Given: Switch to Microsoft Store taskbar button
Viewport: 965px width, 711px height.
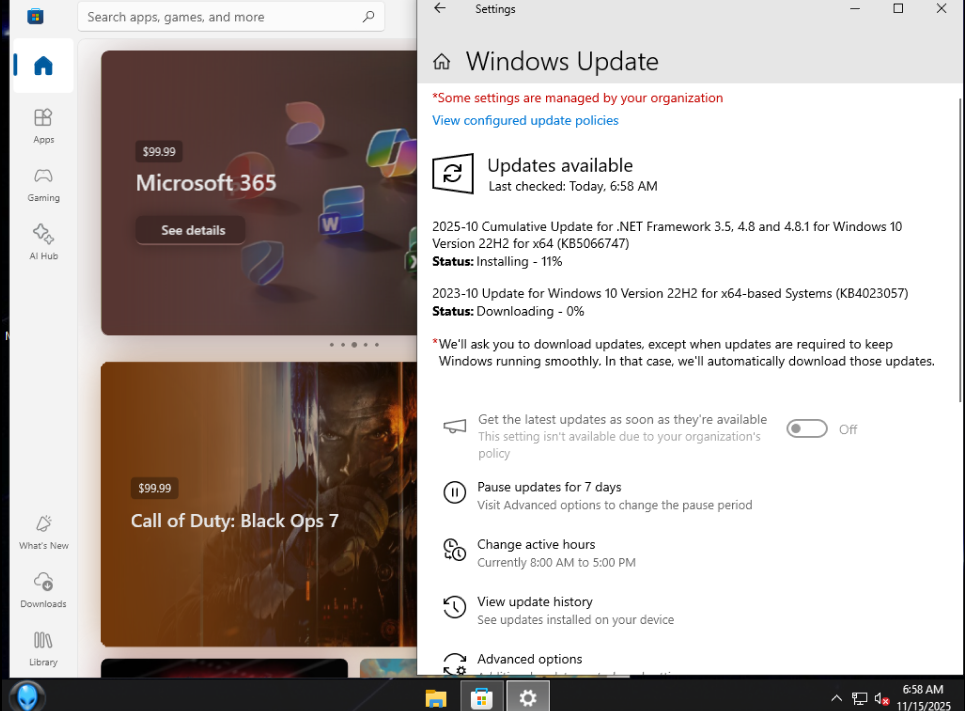Looking at the screenshot, I should pyautogui.click(x=481, y=698).
